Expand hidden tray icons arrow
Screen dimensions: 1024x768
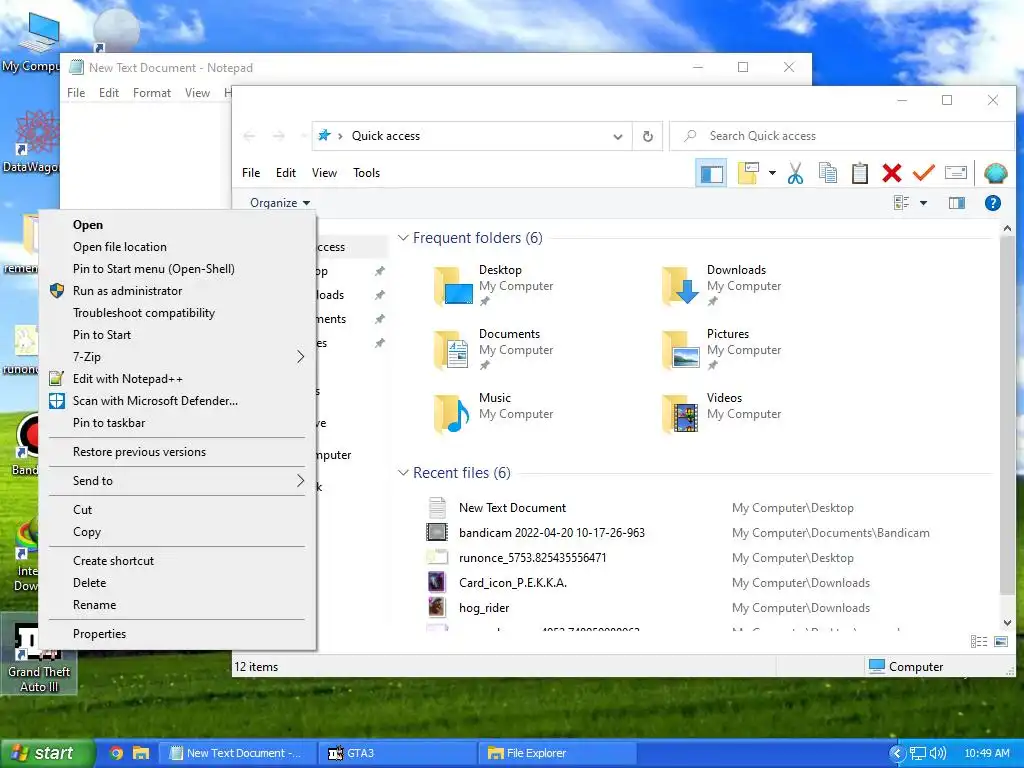(897, 754)
